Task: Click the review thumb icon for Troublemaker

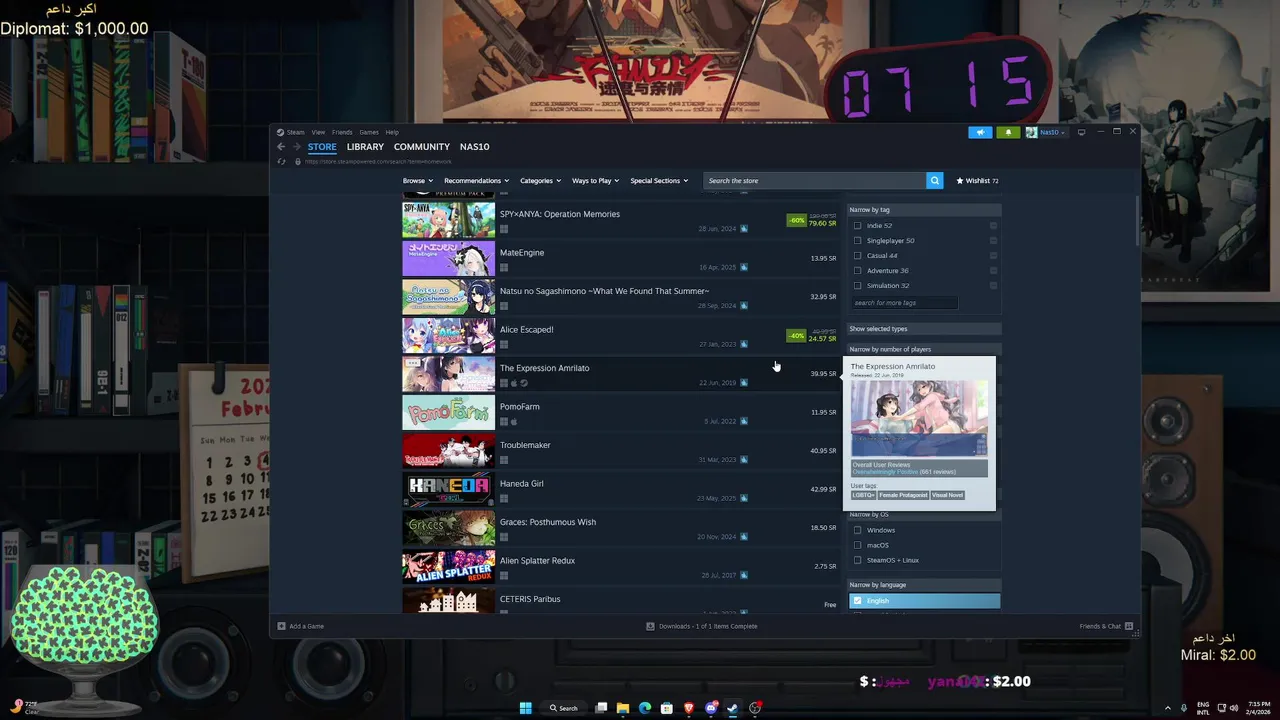Action: pos(744,460)
